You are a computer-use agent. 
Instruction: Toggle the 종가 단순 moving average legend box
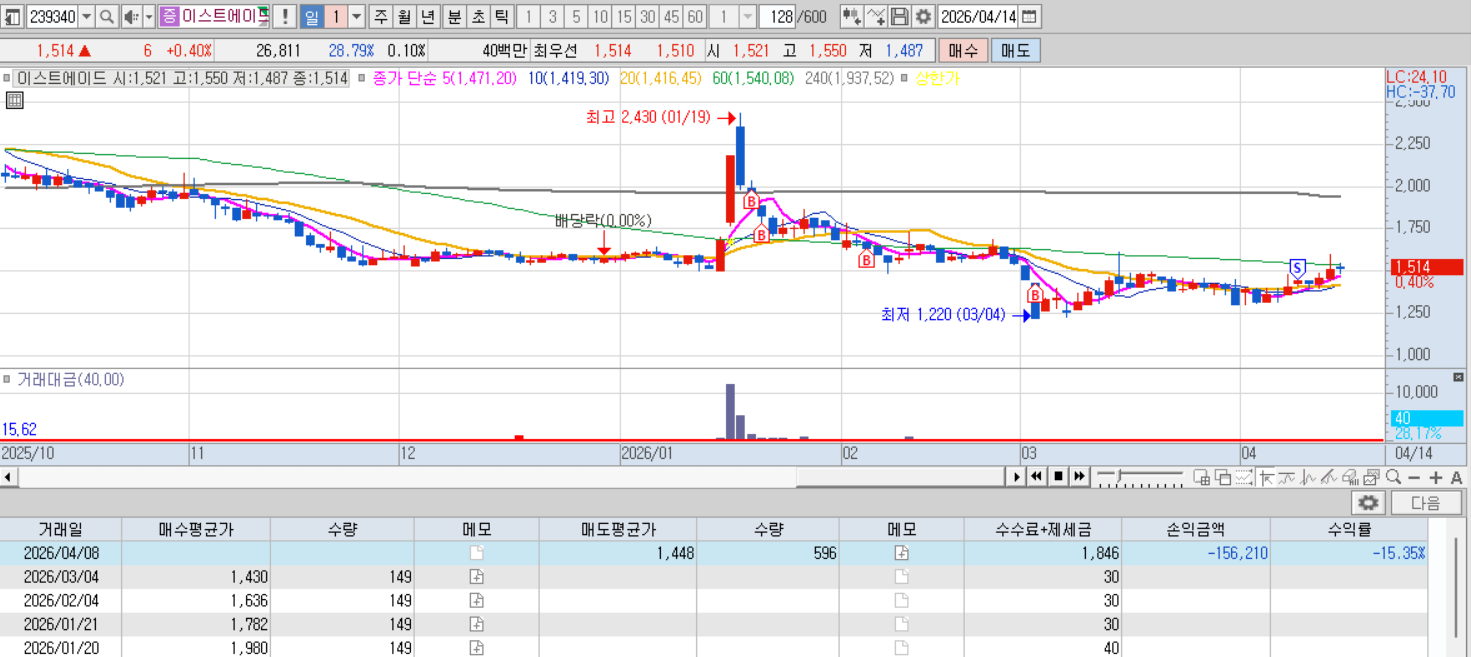[x=362, y=78]
